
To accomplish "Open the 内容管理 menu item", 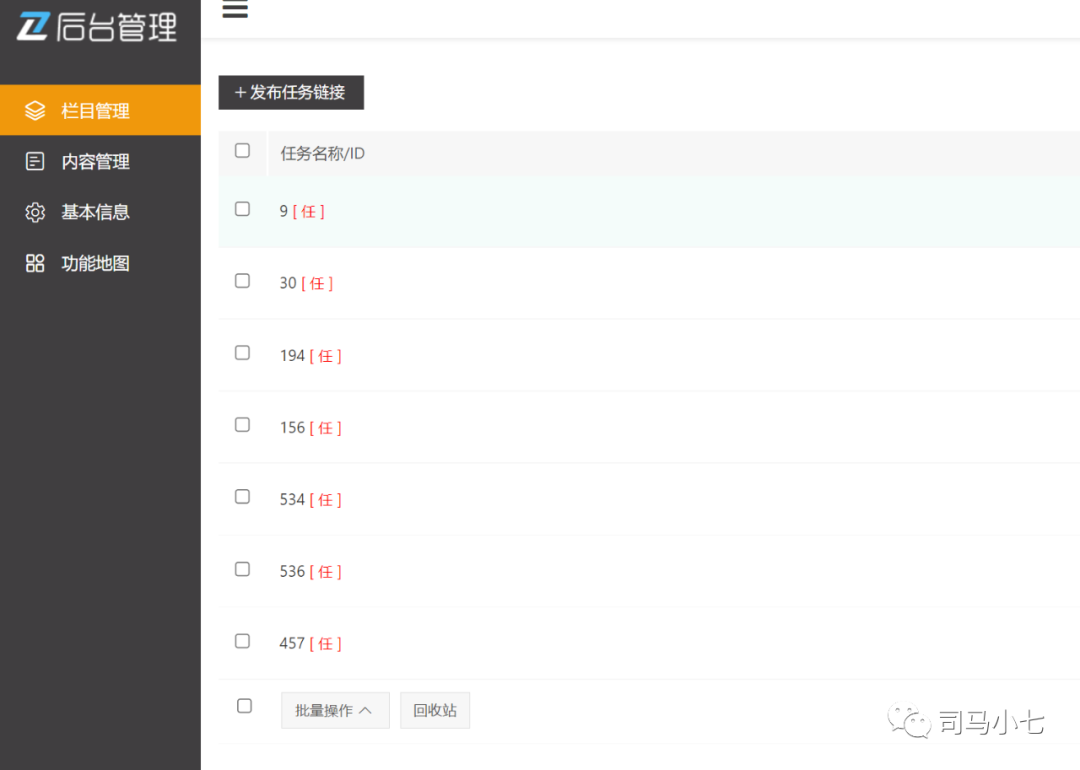I will (x=101, y=161).
